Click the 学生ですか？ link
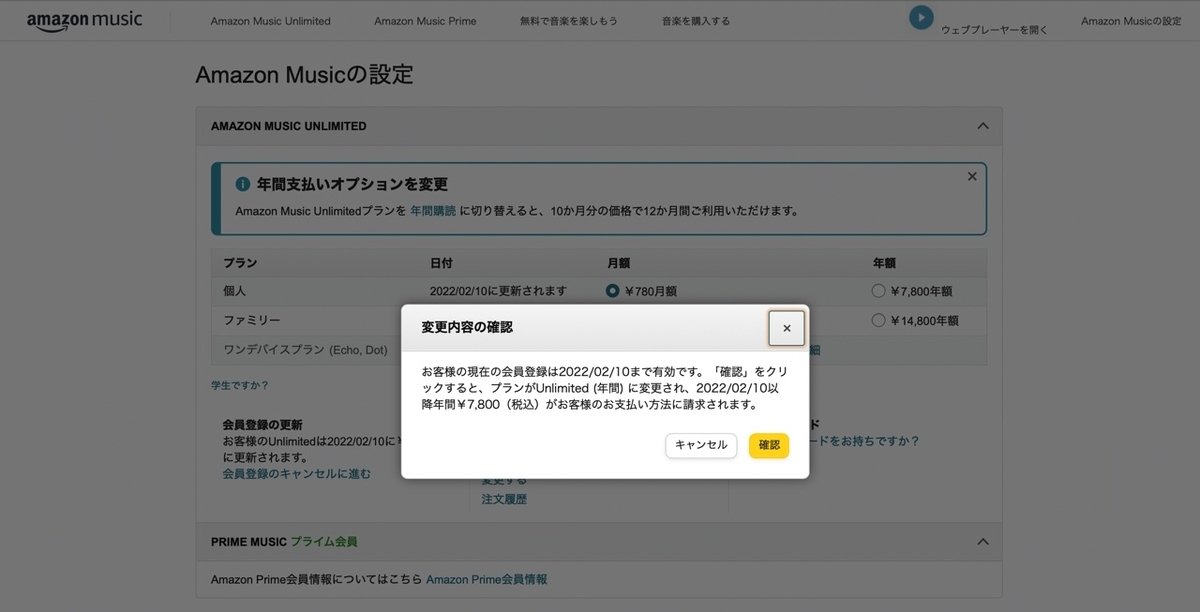Viewport: 1200px width, 612px height. click(x=239, y=385)
